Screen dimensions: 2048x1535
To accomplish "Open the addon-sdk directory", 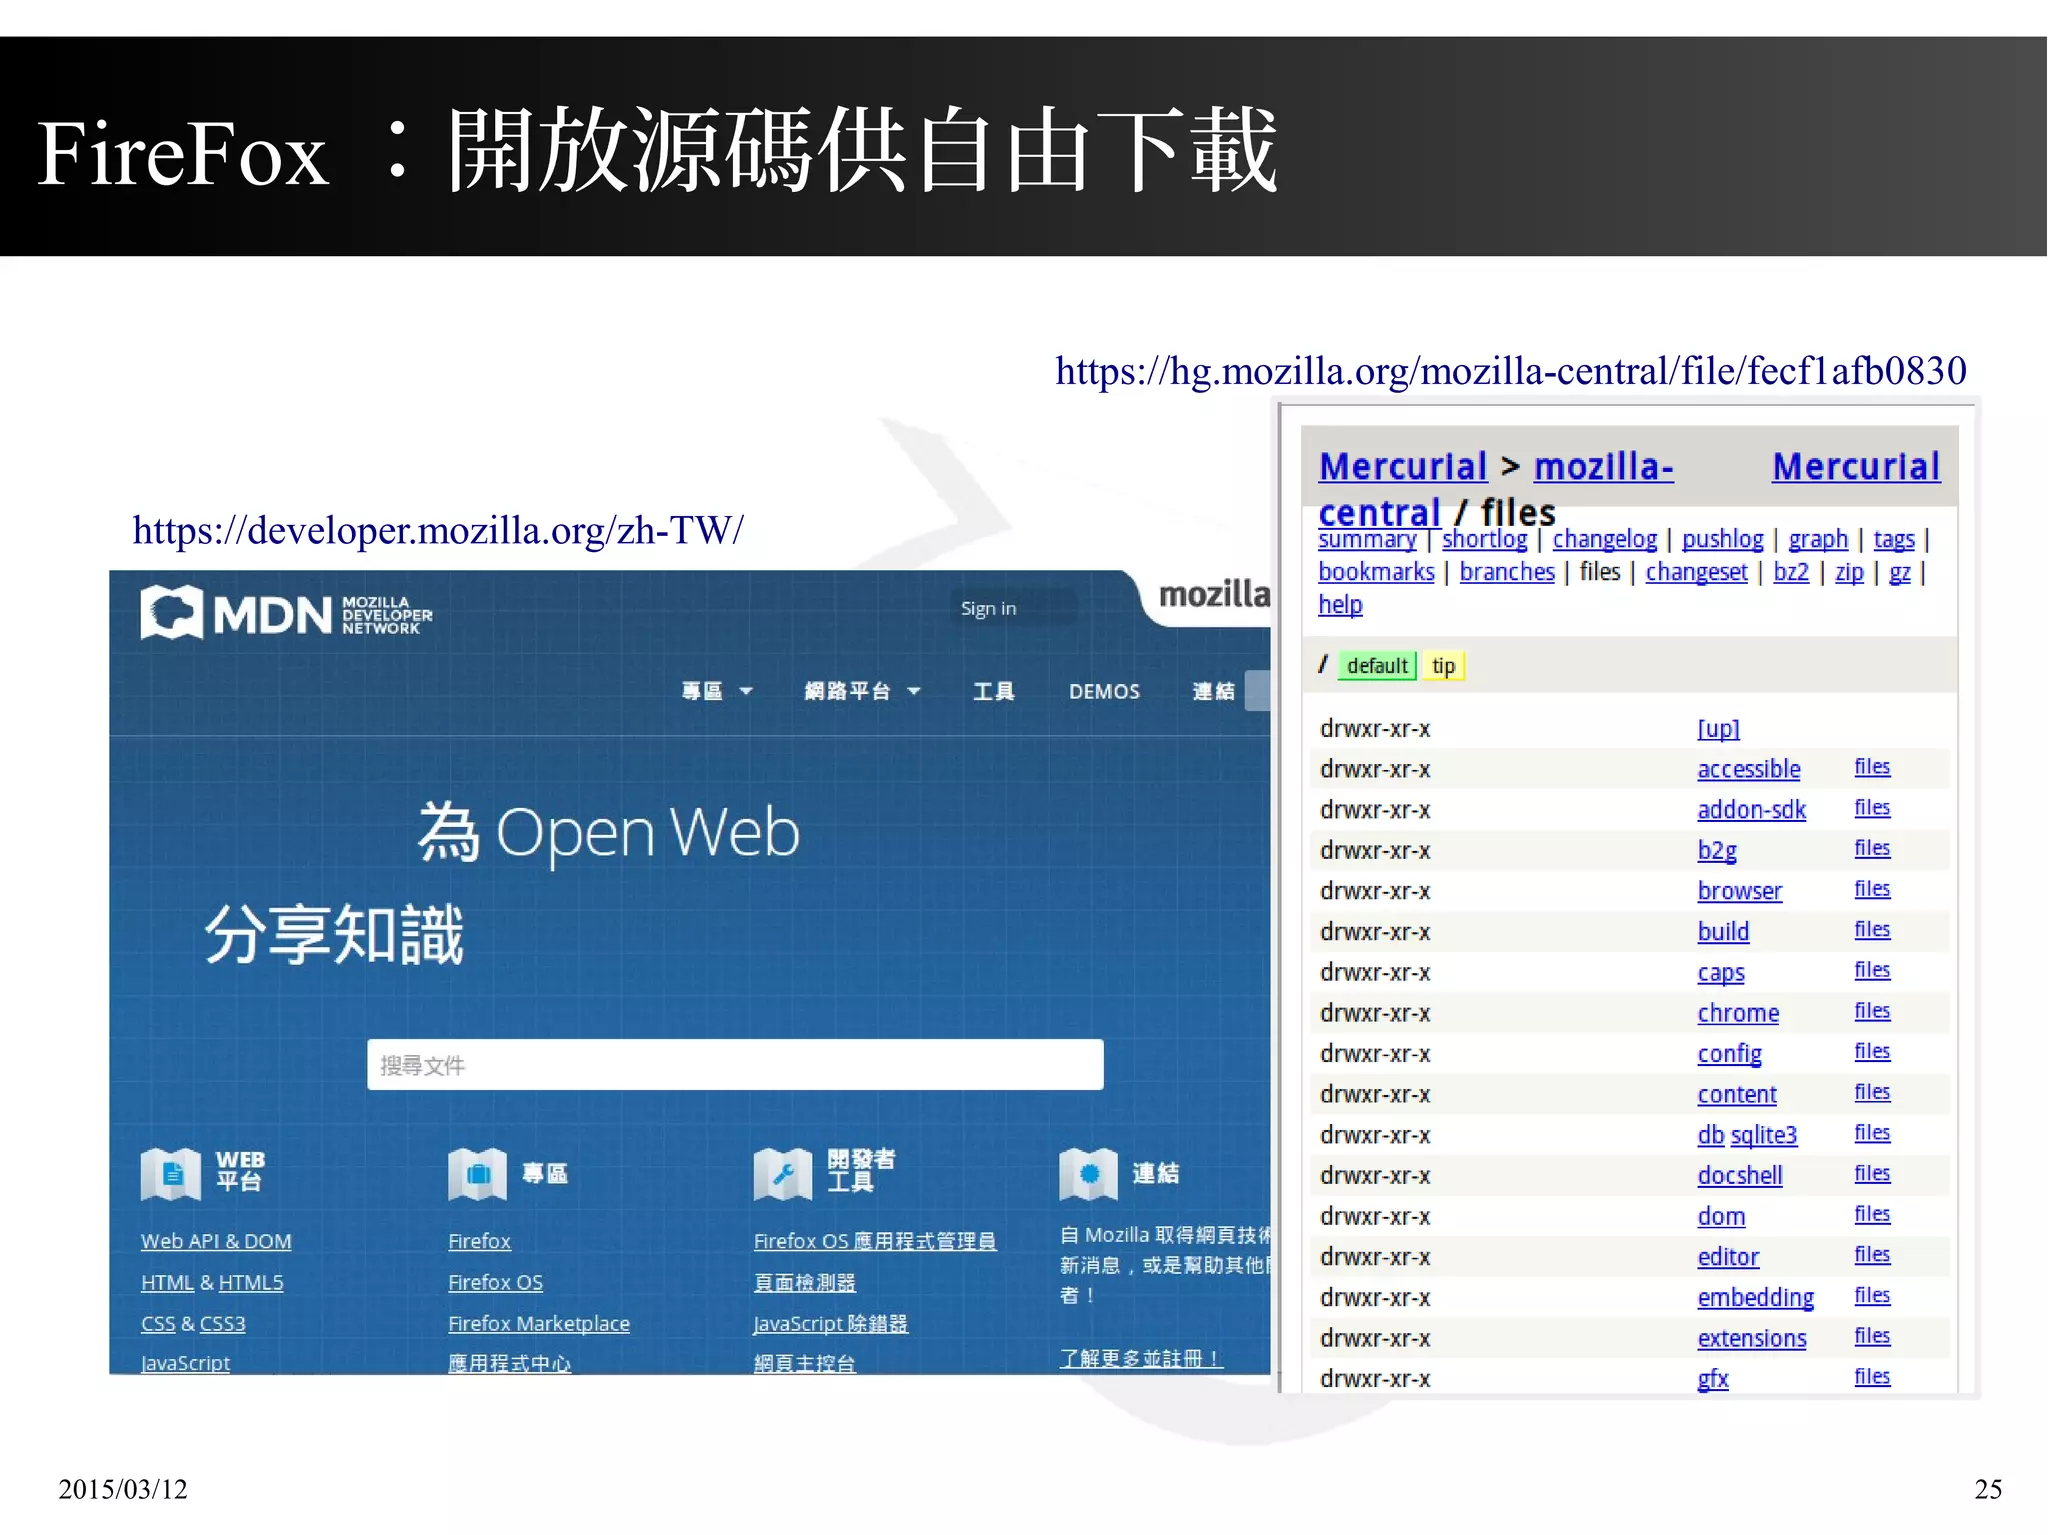I will pos(1751,810).
